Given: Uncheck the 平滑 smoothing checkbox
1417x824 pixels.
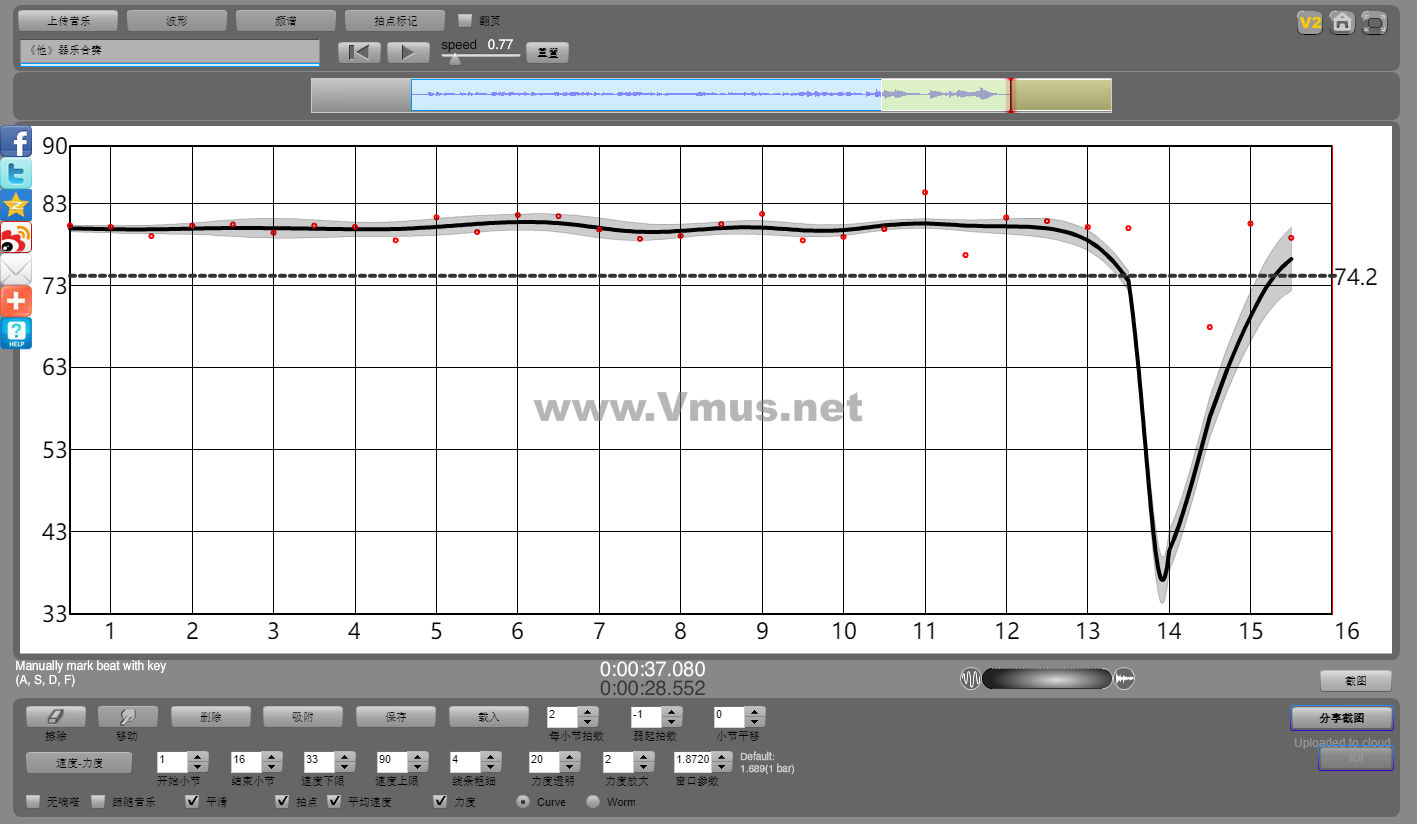Looking at the screenshot, I should click(193, 801).
